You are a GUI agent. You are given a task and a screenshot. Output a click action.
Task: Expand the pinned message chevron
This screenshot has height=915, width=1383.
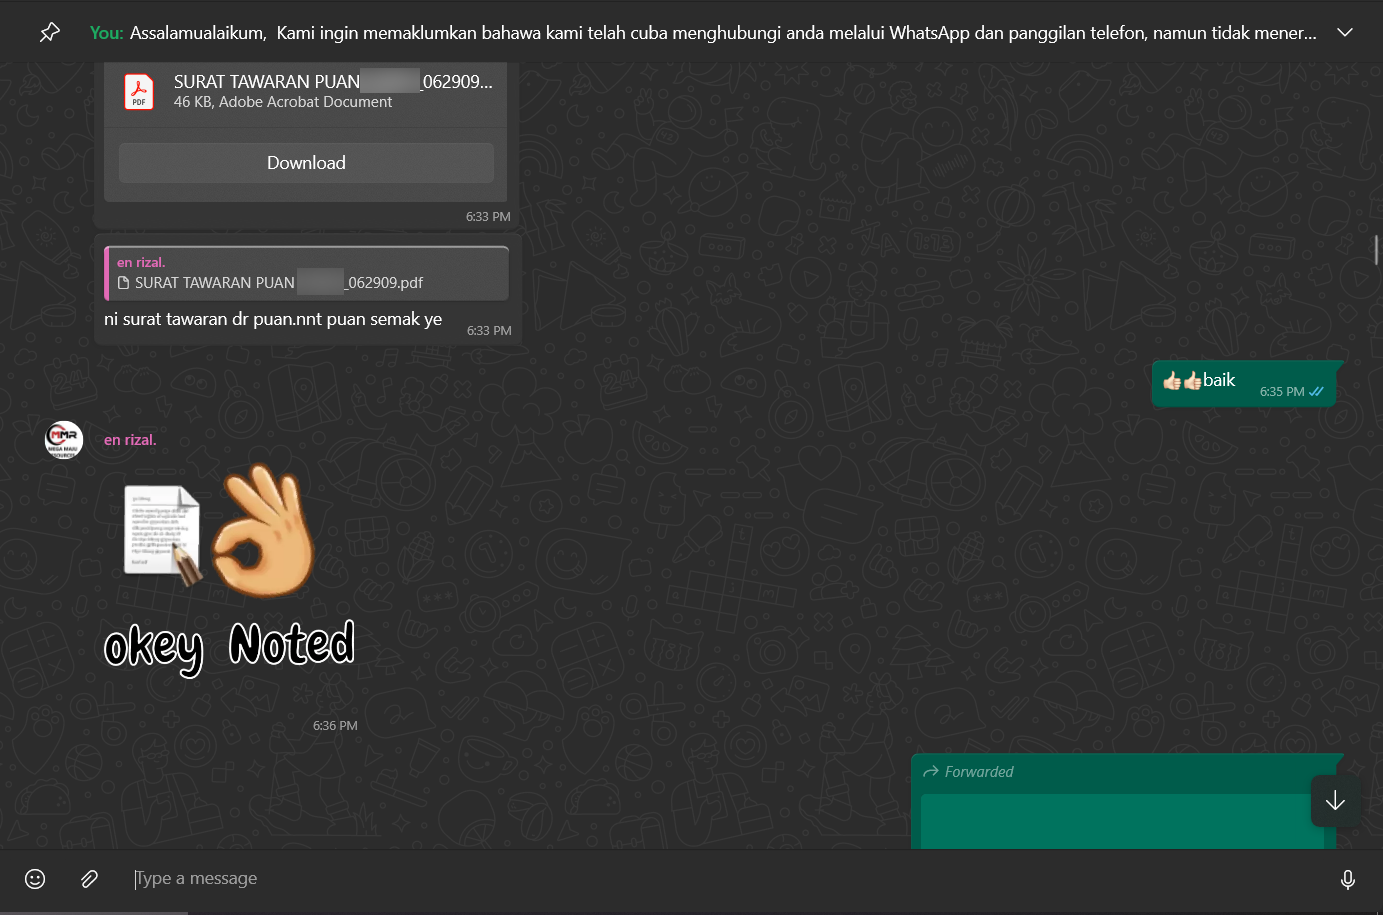(1345, 33)
